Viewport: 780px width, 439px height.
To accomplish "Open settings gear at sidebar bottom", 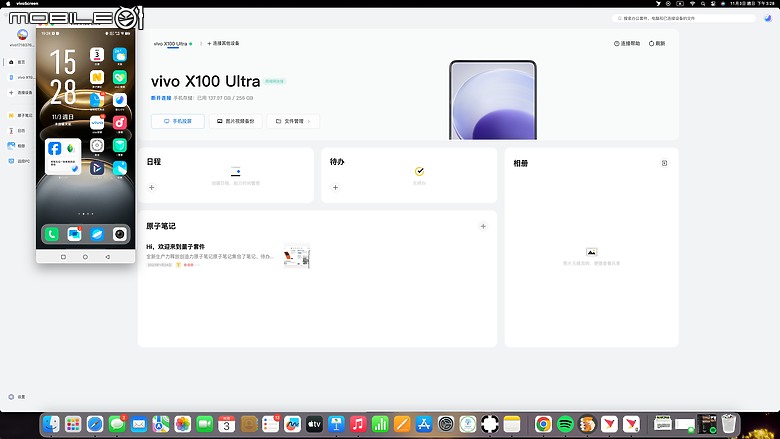I will [x=11, y=397].
